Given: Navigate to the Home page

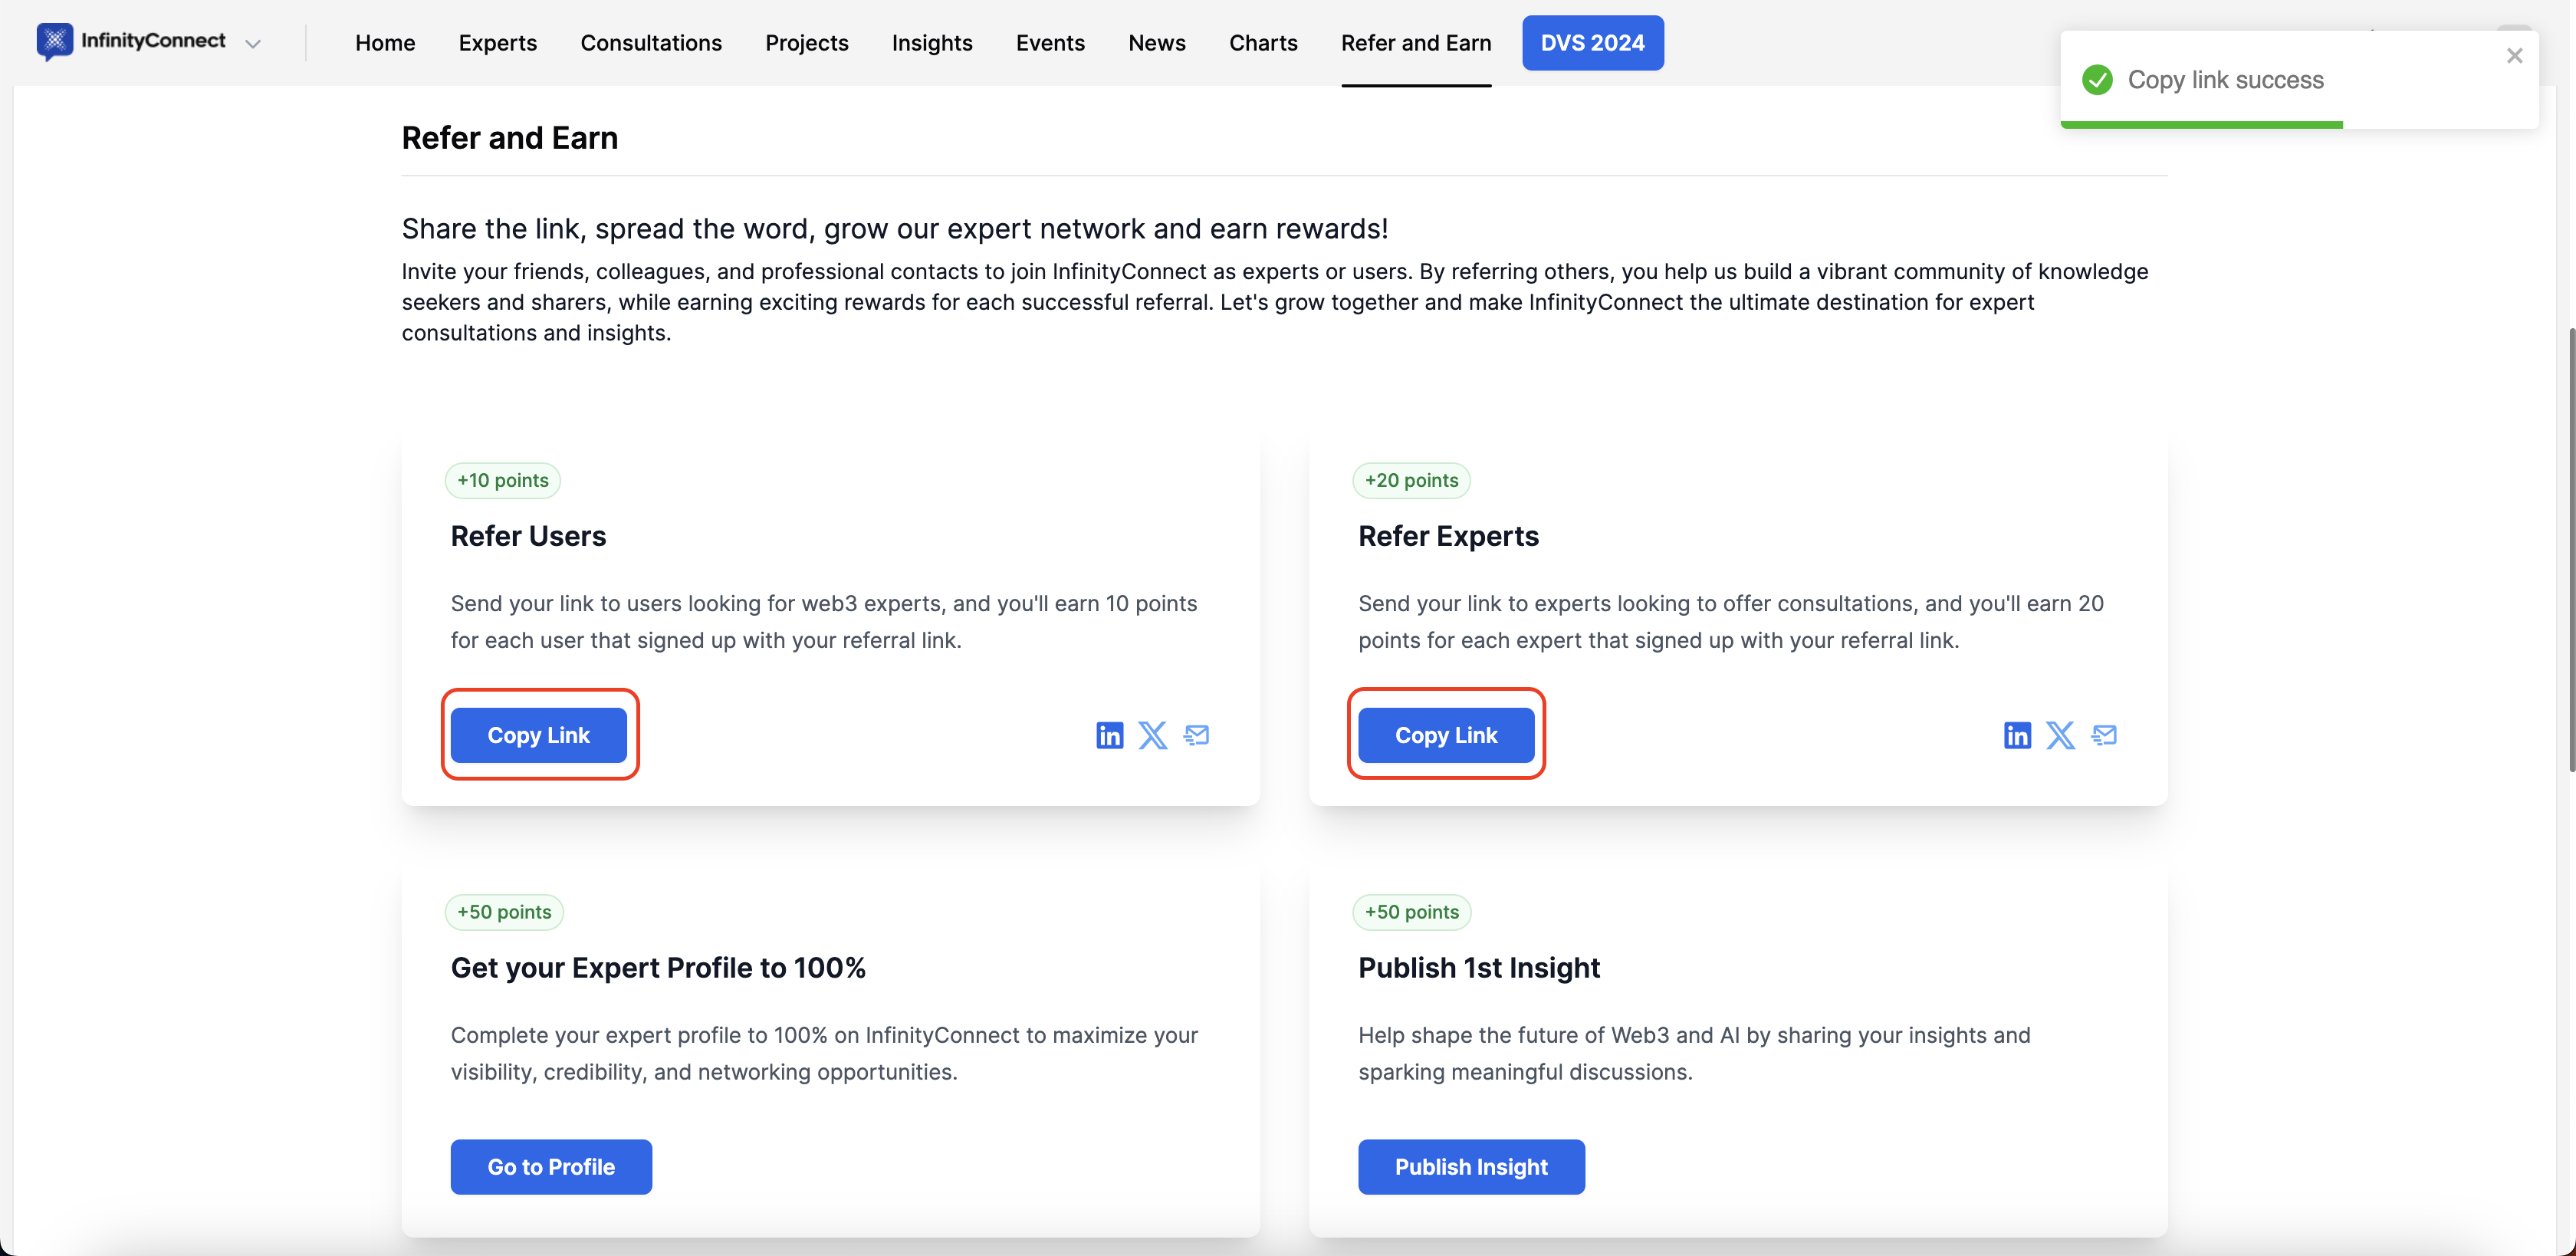Looking at the screenshot, I should [x=385, y=43].
